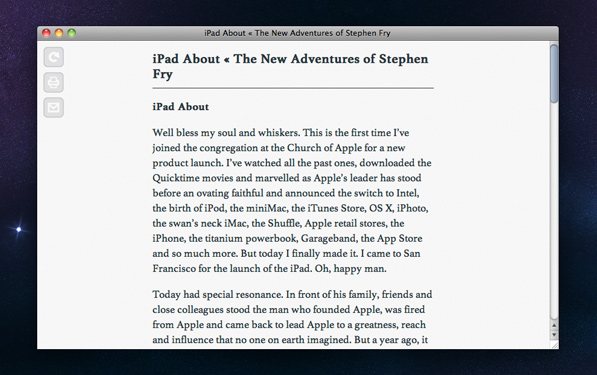The width and height of the screenshot is (597, 375).
Task: Click the scrollbar up arrow
Action: click(554, 326)
